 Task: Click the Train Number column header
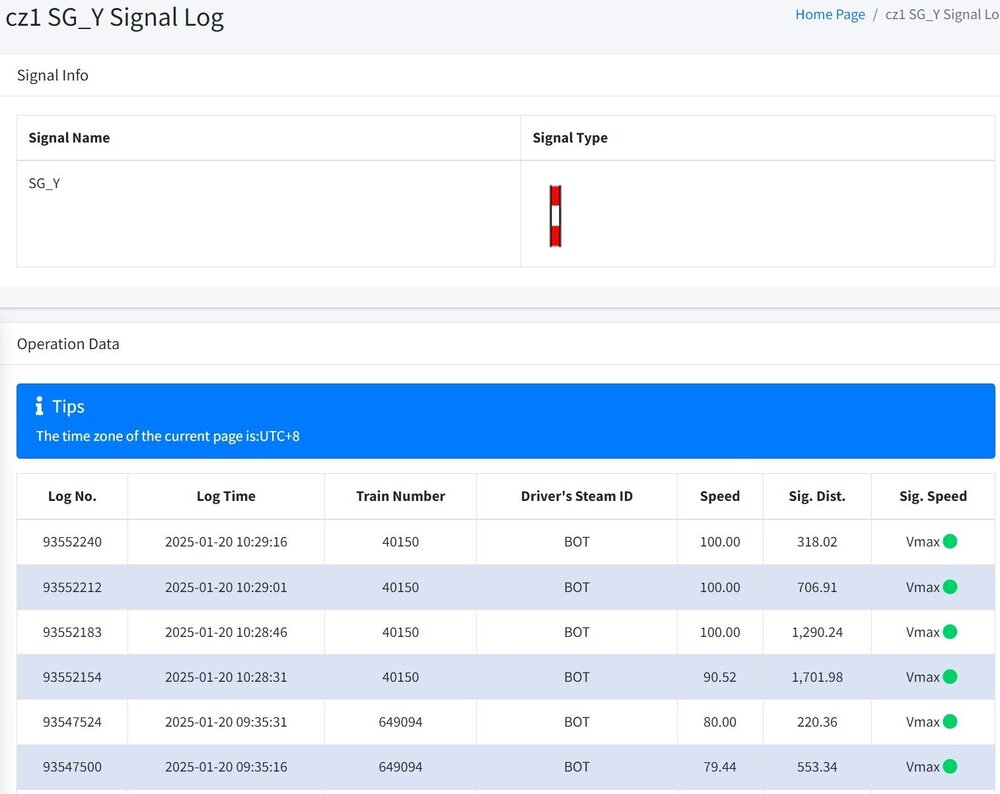pos(400,496)
